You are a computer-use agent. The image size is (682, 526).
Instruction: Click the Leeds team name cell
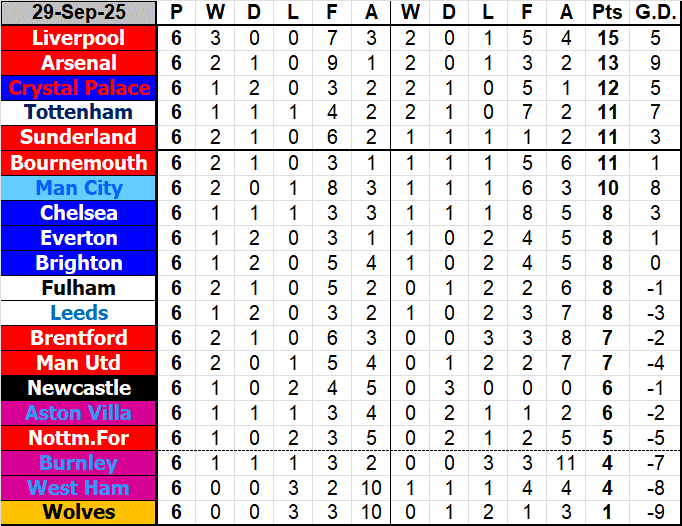(79, 313)
